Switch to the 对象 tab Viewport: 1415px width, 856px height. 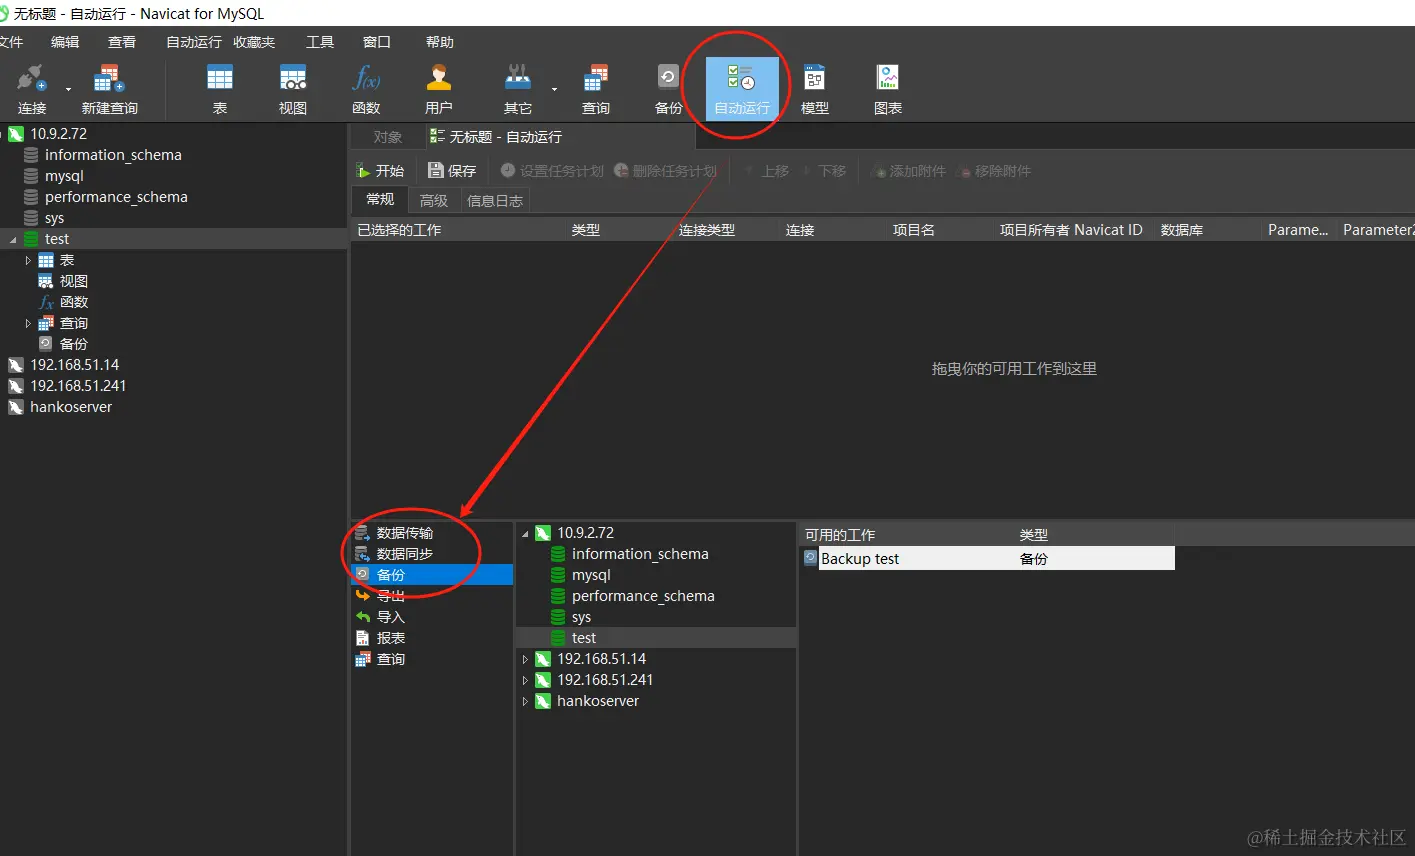387,137
